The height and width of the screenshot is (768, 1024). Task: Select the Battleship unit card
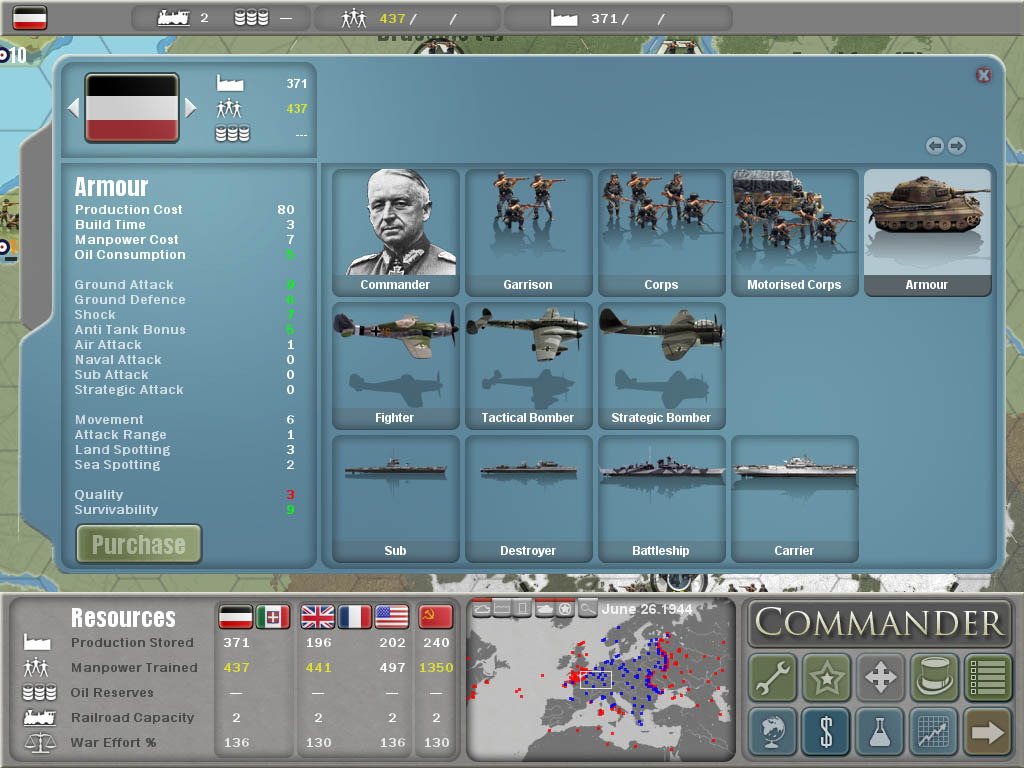click(662, 499)
